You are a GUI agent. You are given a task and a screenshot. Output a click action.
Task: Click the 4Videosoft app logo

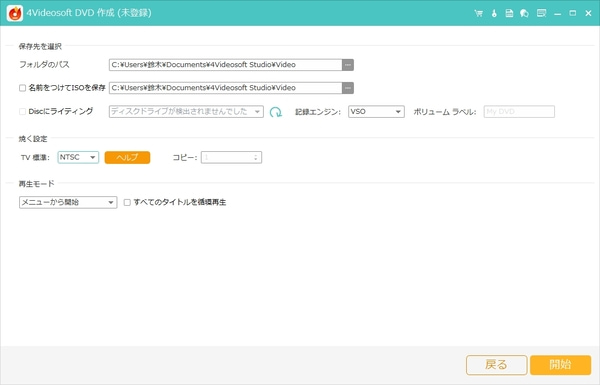pos(15,13)
